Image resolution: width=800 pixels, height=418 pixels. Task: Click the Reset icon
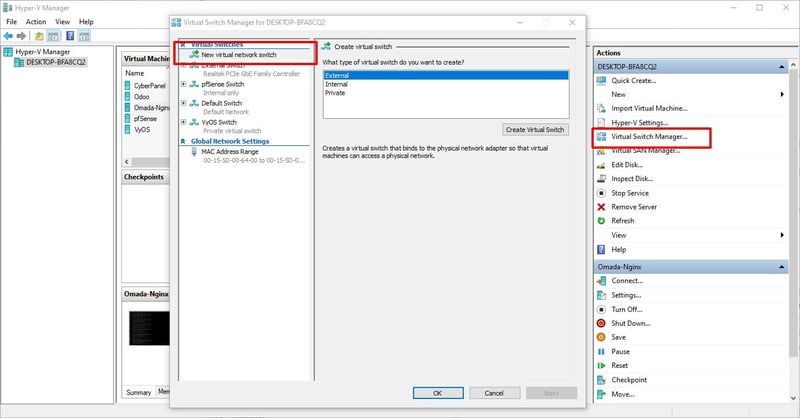click(601, 365)
